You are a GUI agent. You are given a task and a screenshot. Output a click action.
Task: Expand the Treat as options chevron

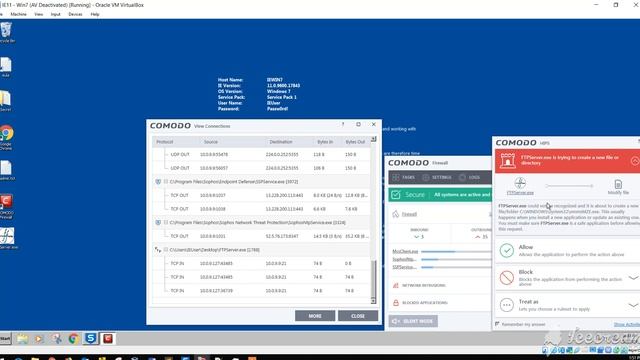[633, 305]
